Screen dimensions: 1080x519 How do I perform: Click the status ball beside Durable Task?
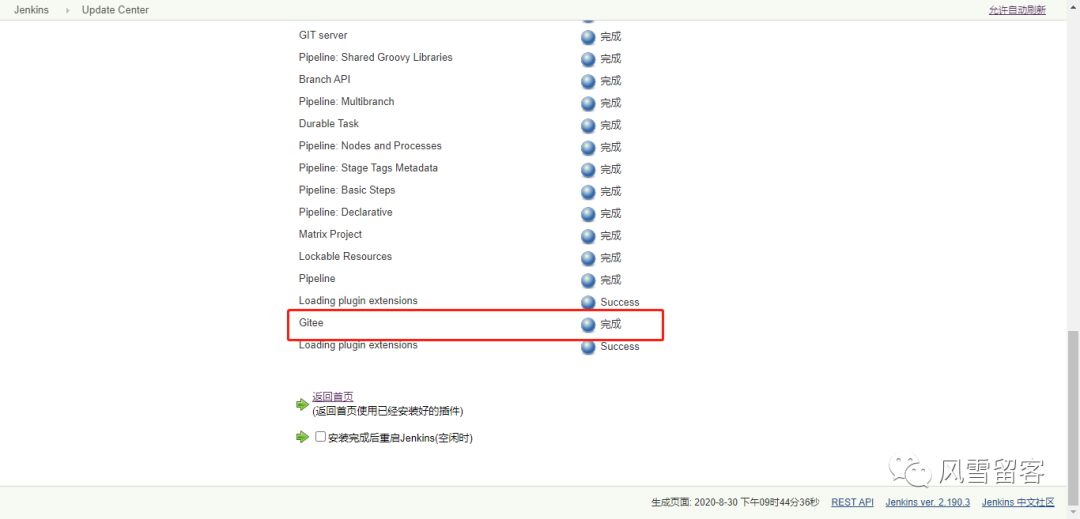click(x=588, y=125)
